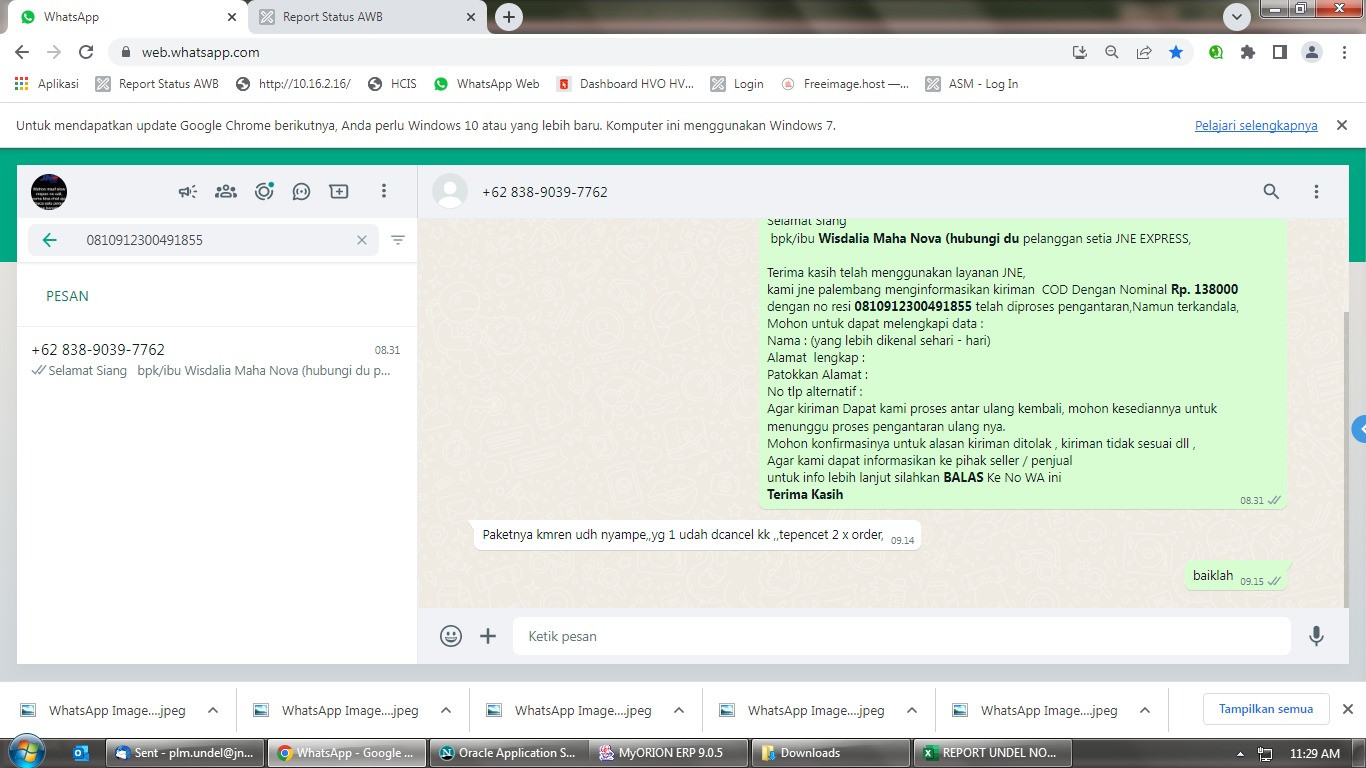
Task: Share this page icon
Action: click(1144, 52)
